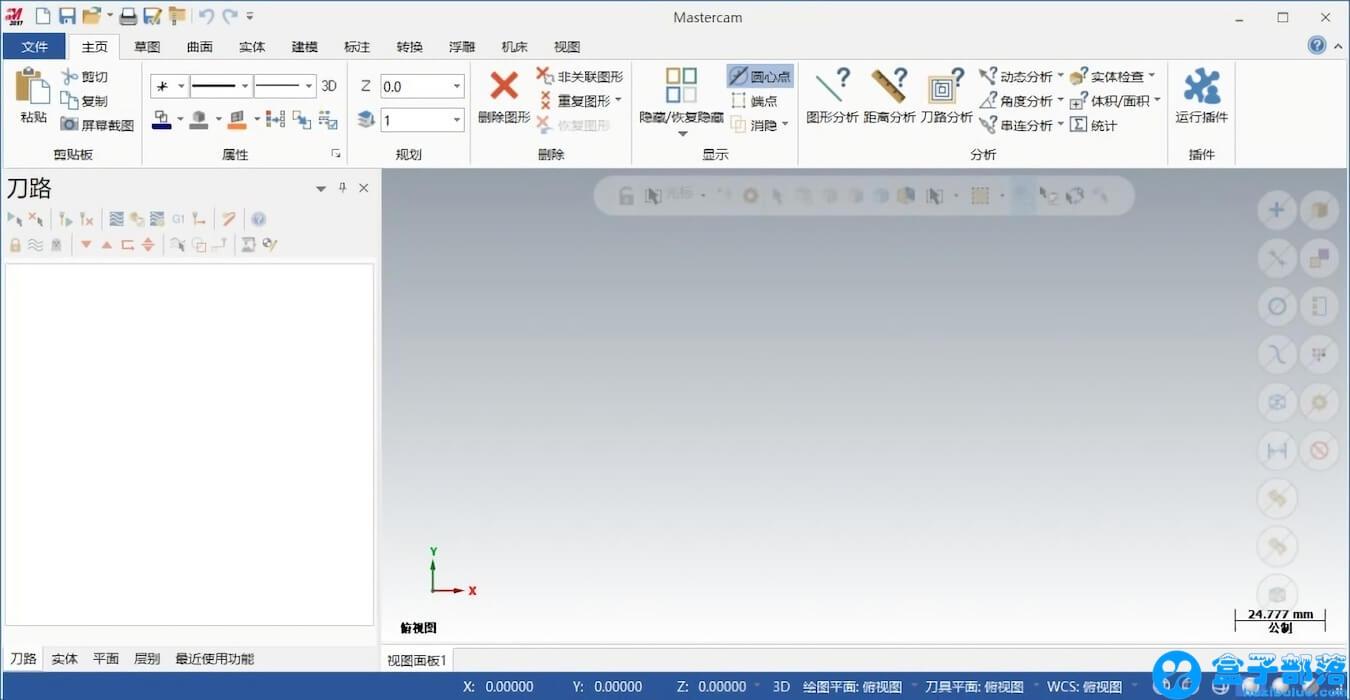
Task: Toggle the 3D construction mode in ribbon
Action: coord(329,86)
